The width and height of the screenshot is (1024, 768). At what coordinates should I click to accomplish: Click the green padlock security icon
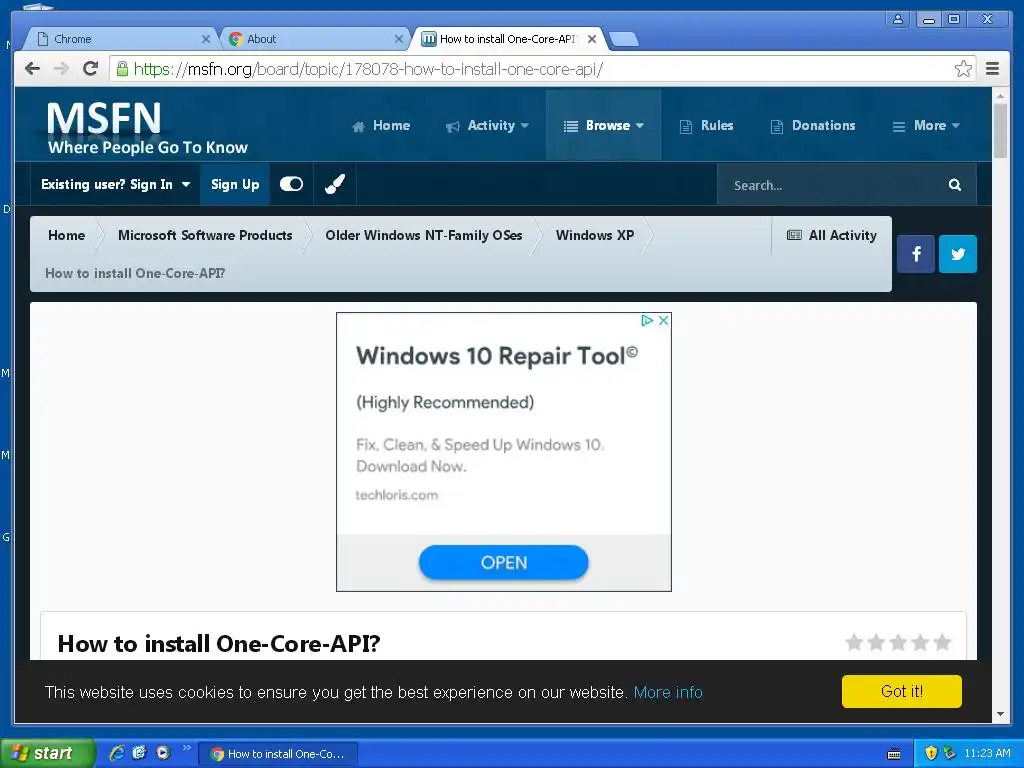click(122, 69)
